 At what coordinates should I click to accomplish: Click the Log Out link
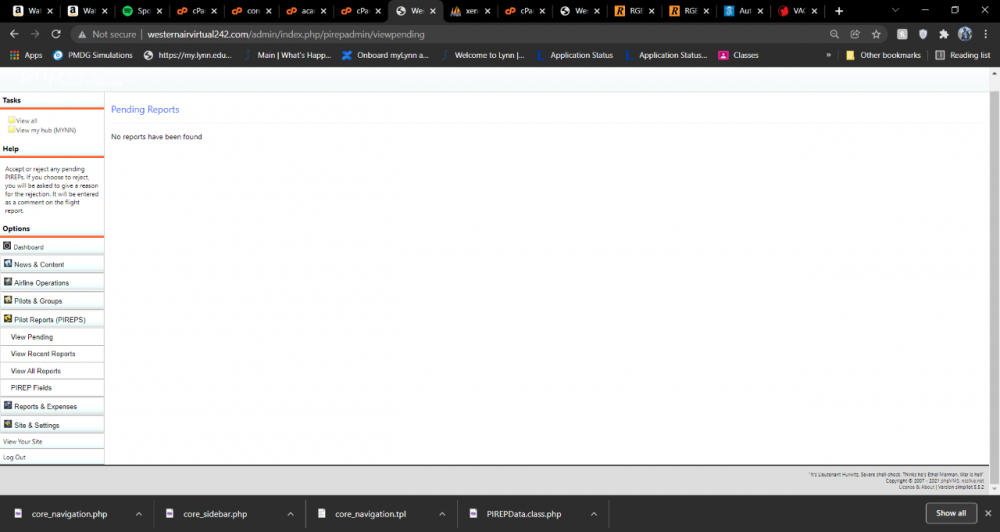14,457
